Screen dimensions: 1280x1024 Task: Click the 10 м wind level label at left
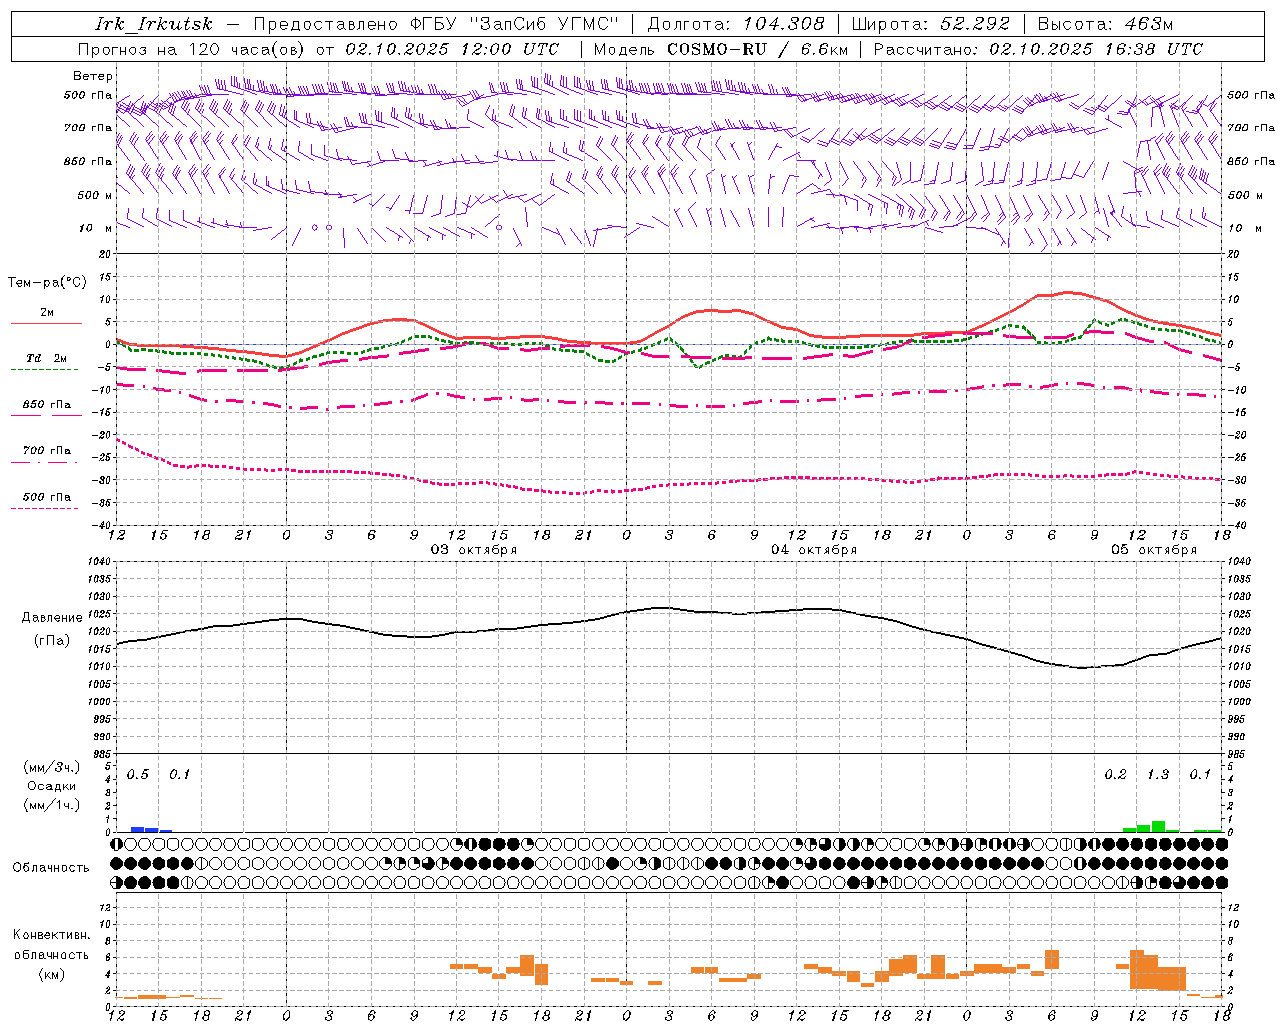(x=96, y=228)
